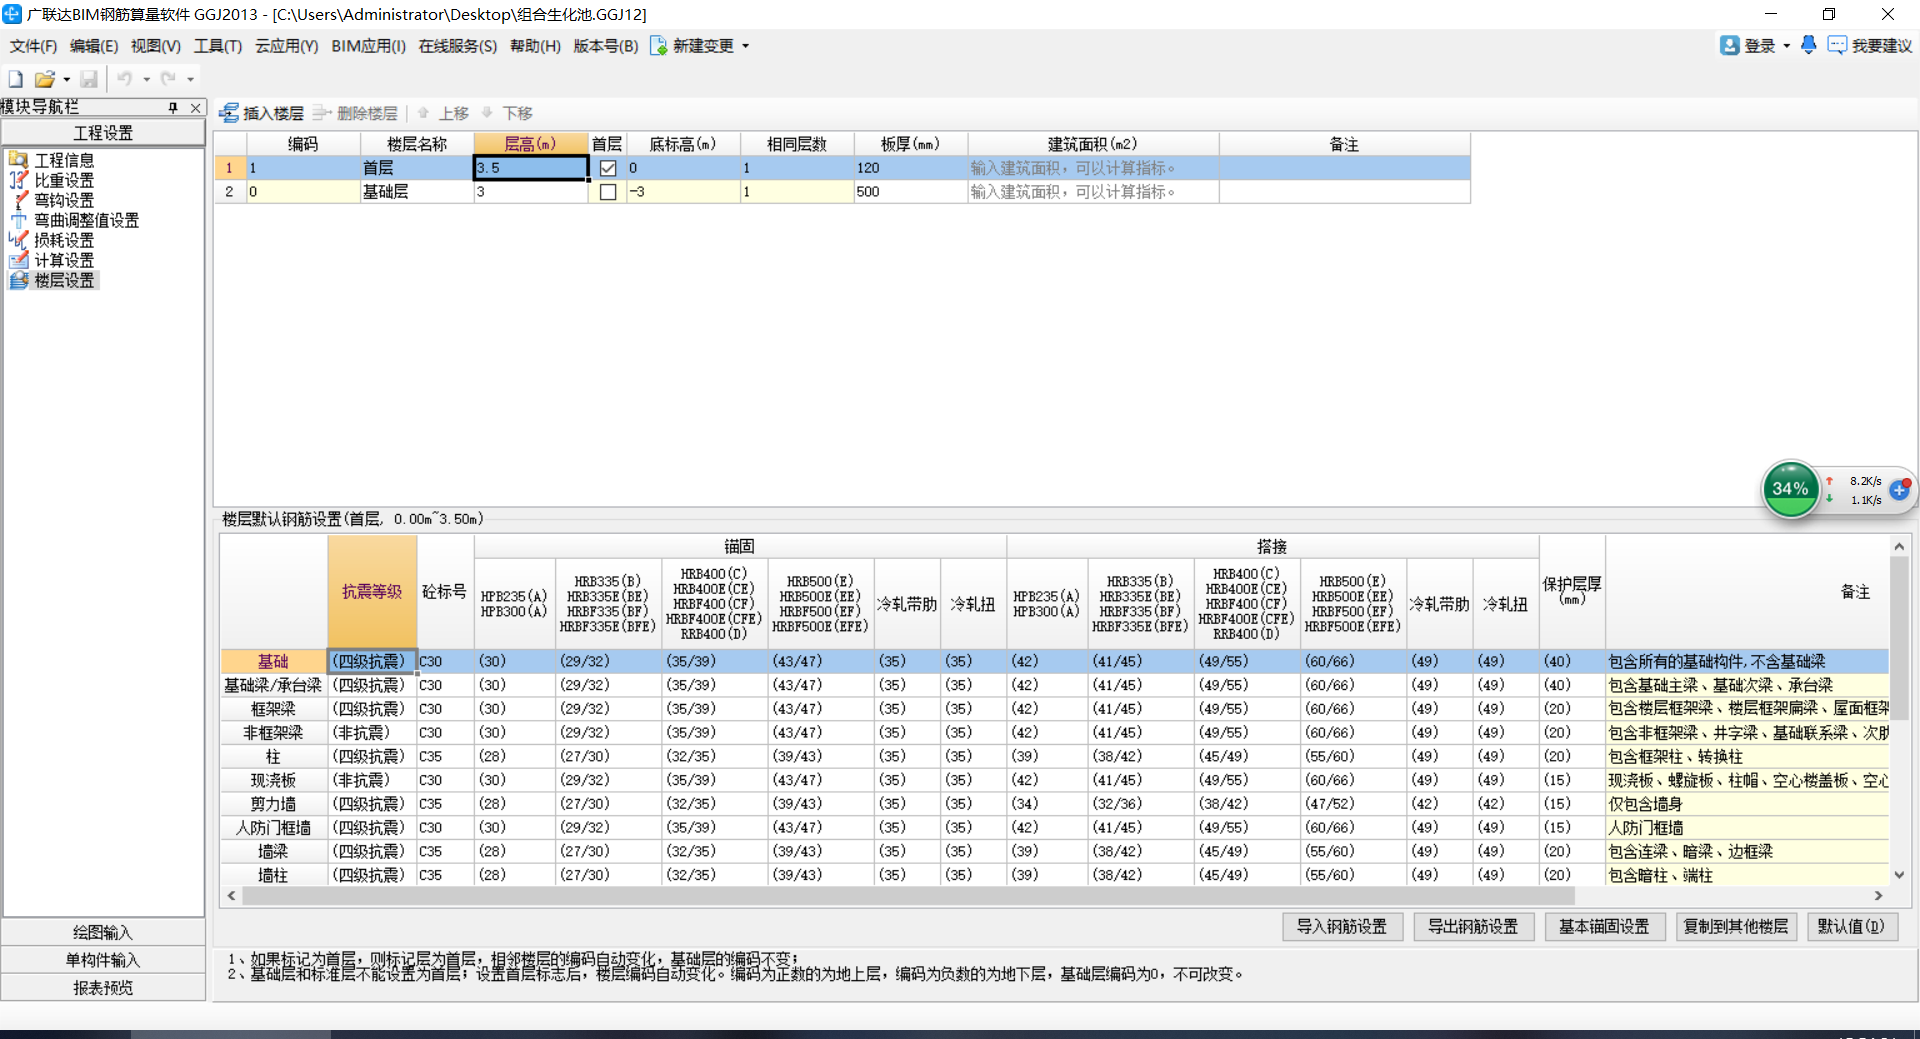Open the 云应用(Y) menu
The width and height of the screenshot is (1920, 1039).
click(286, 46)
